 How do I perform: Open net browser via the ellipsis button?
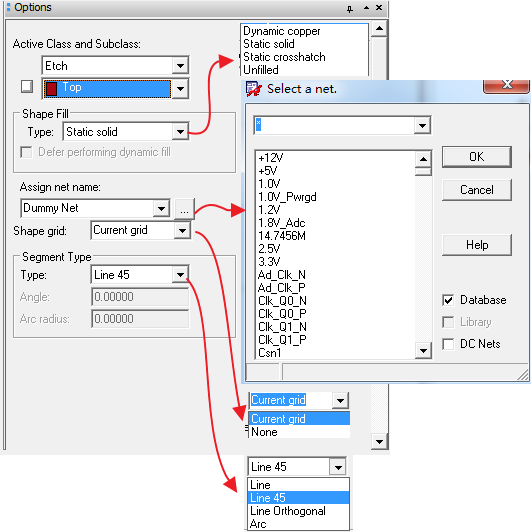pos(184,208)
